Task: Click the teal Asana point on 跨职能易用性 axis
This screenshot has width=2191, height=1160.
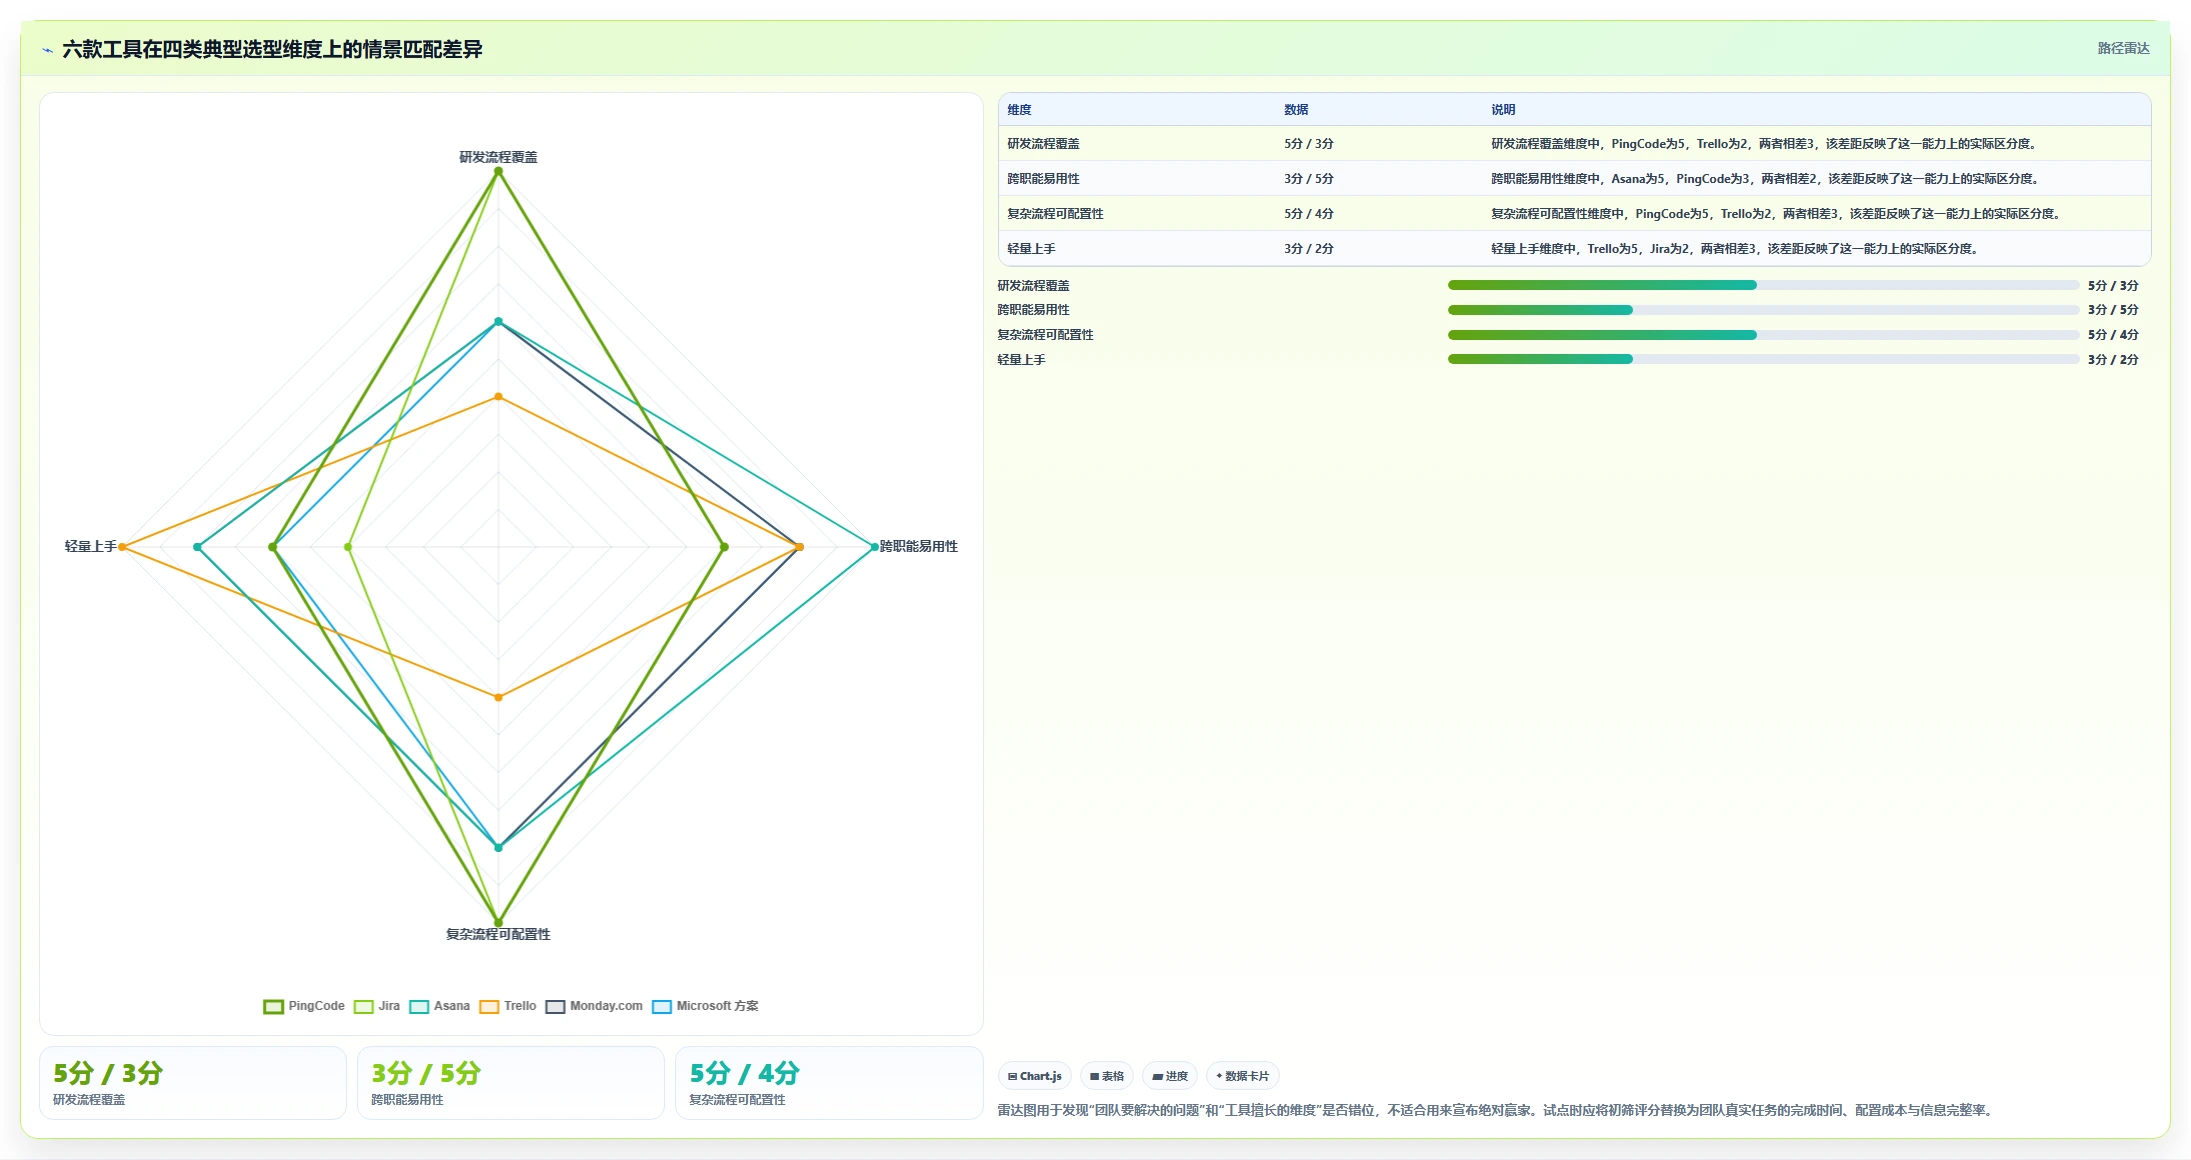Action: [x=874, y=547]
